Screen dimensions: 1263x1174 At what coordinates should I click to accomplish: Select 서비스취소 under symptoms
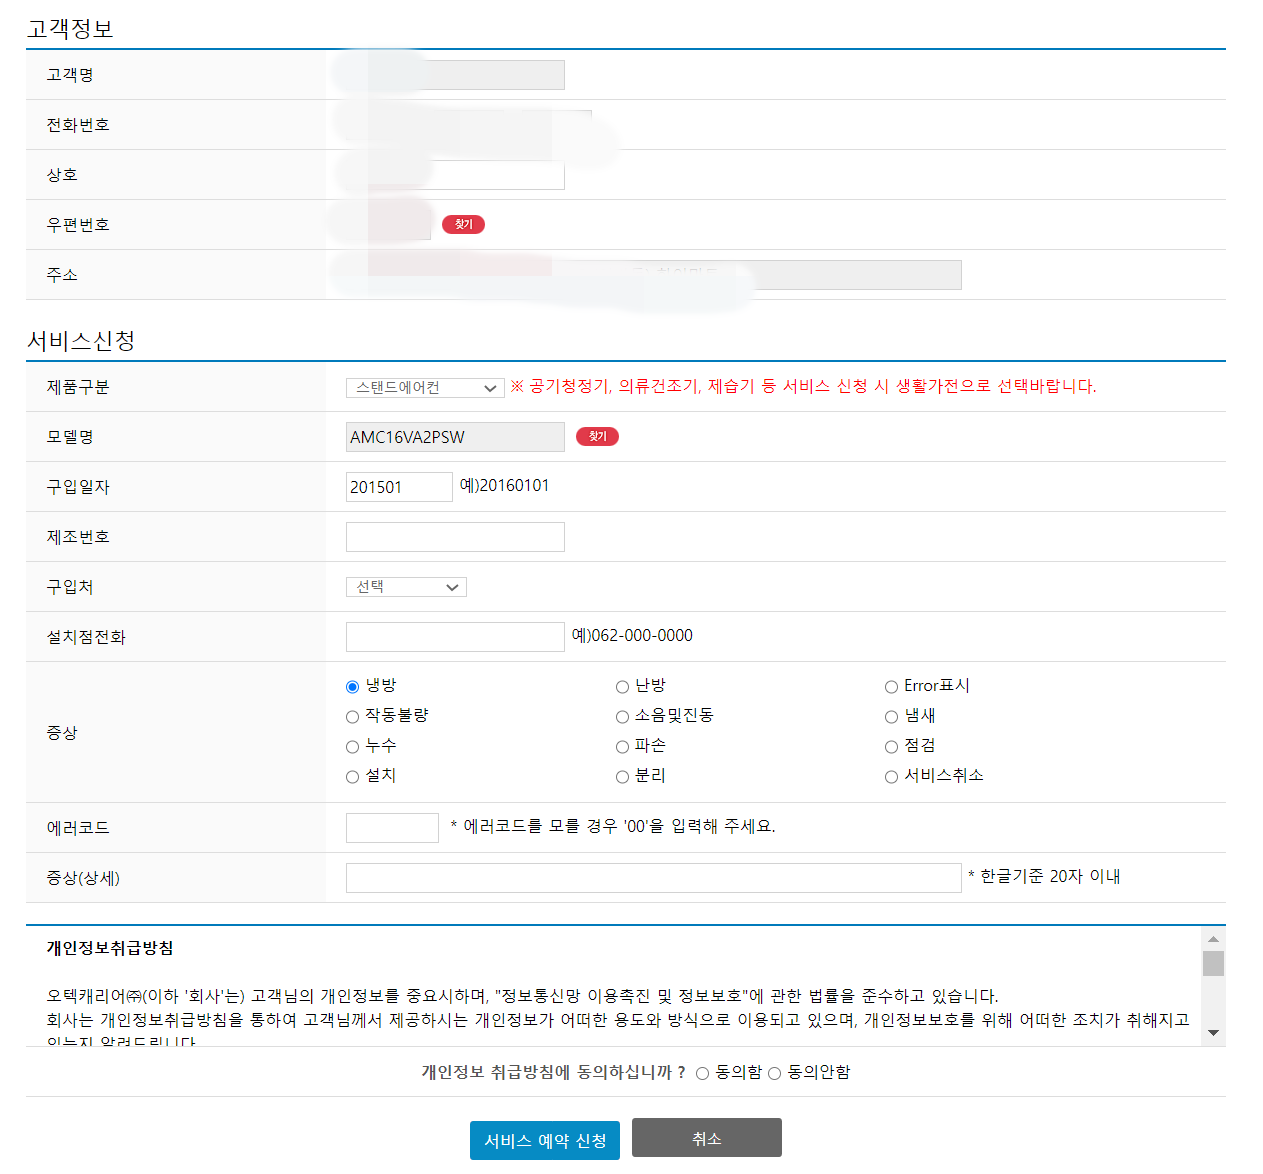tap(891, 776)
